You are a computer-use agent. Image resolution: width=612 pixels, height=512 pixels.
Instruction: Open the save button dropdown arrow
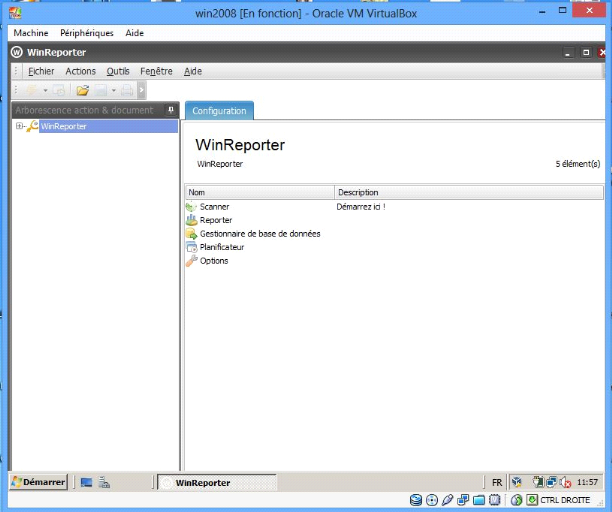click(114, 90)
